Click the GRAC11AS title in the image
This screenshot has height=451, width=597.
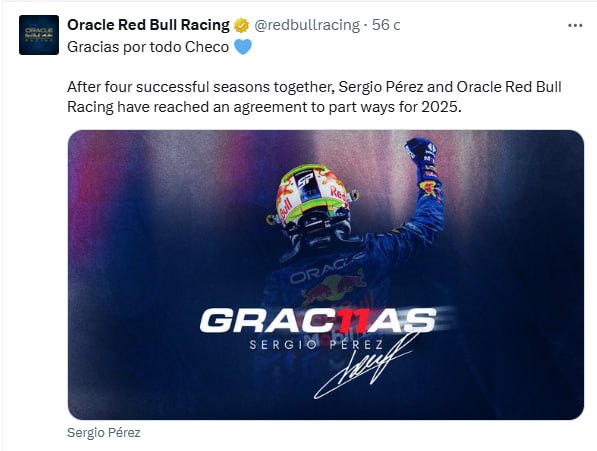pos(318,320)
